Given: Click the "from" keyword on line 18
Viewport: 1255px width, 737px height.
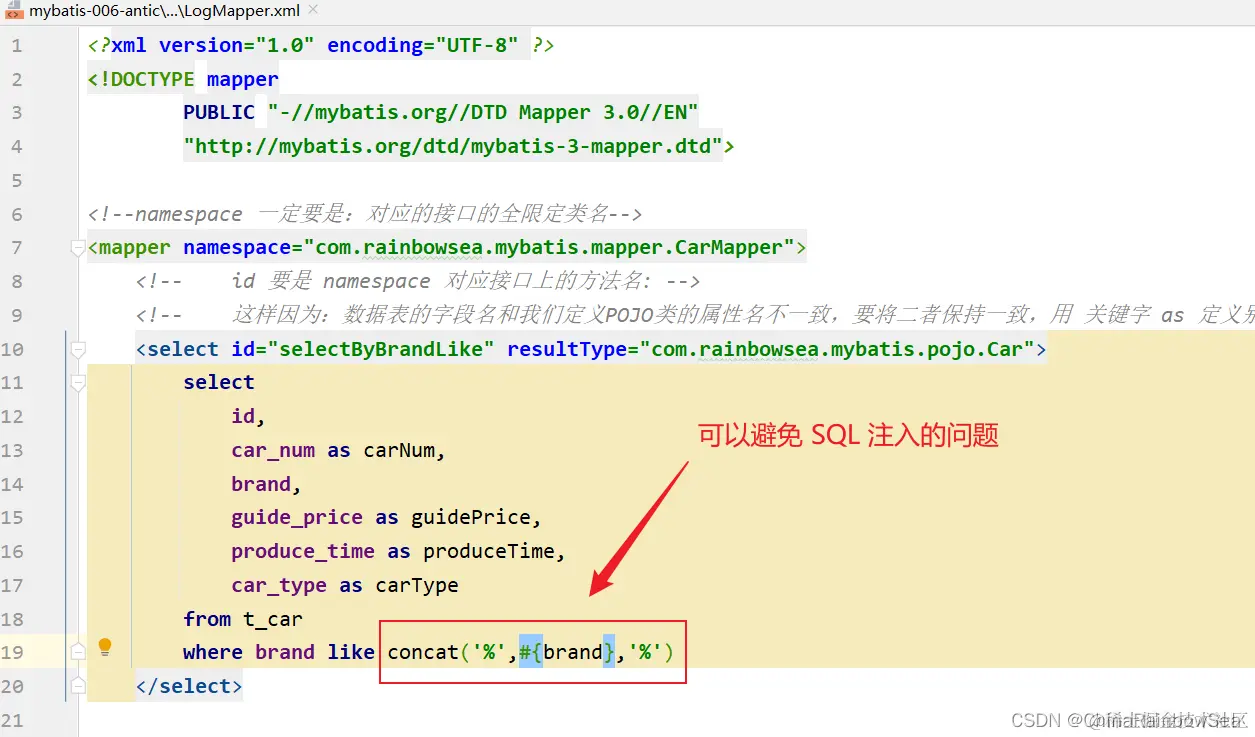Looking at the screenshot, I should click(x=207, y=619).
